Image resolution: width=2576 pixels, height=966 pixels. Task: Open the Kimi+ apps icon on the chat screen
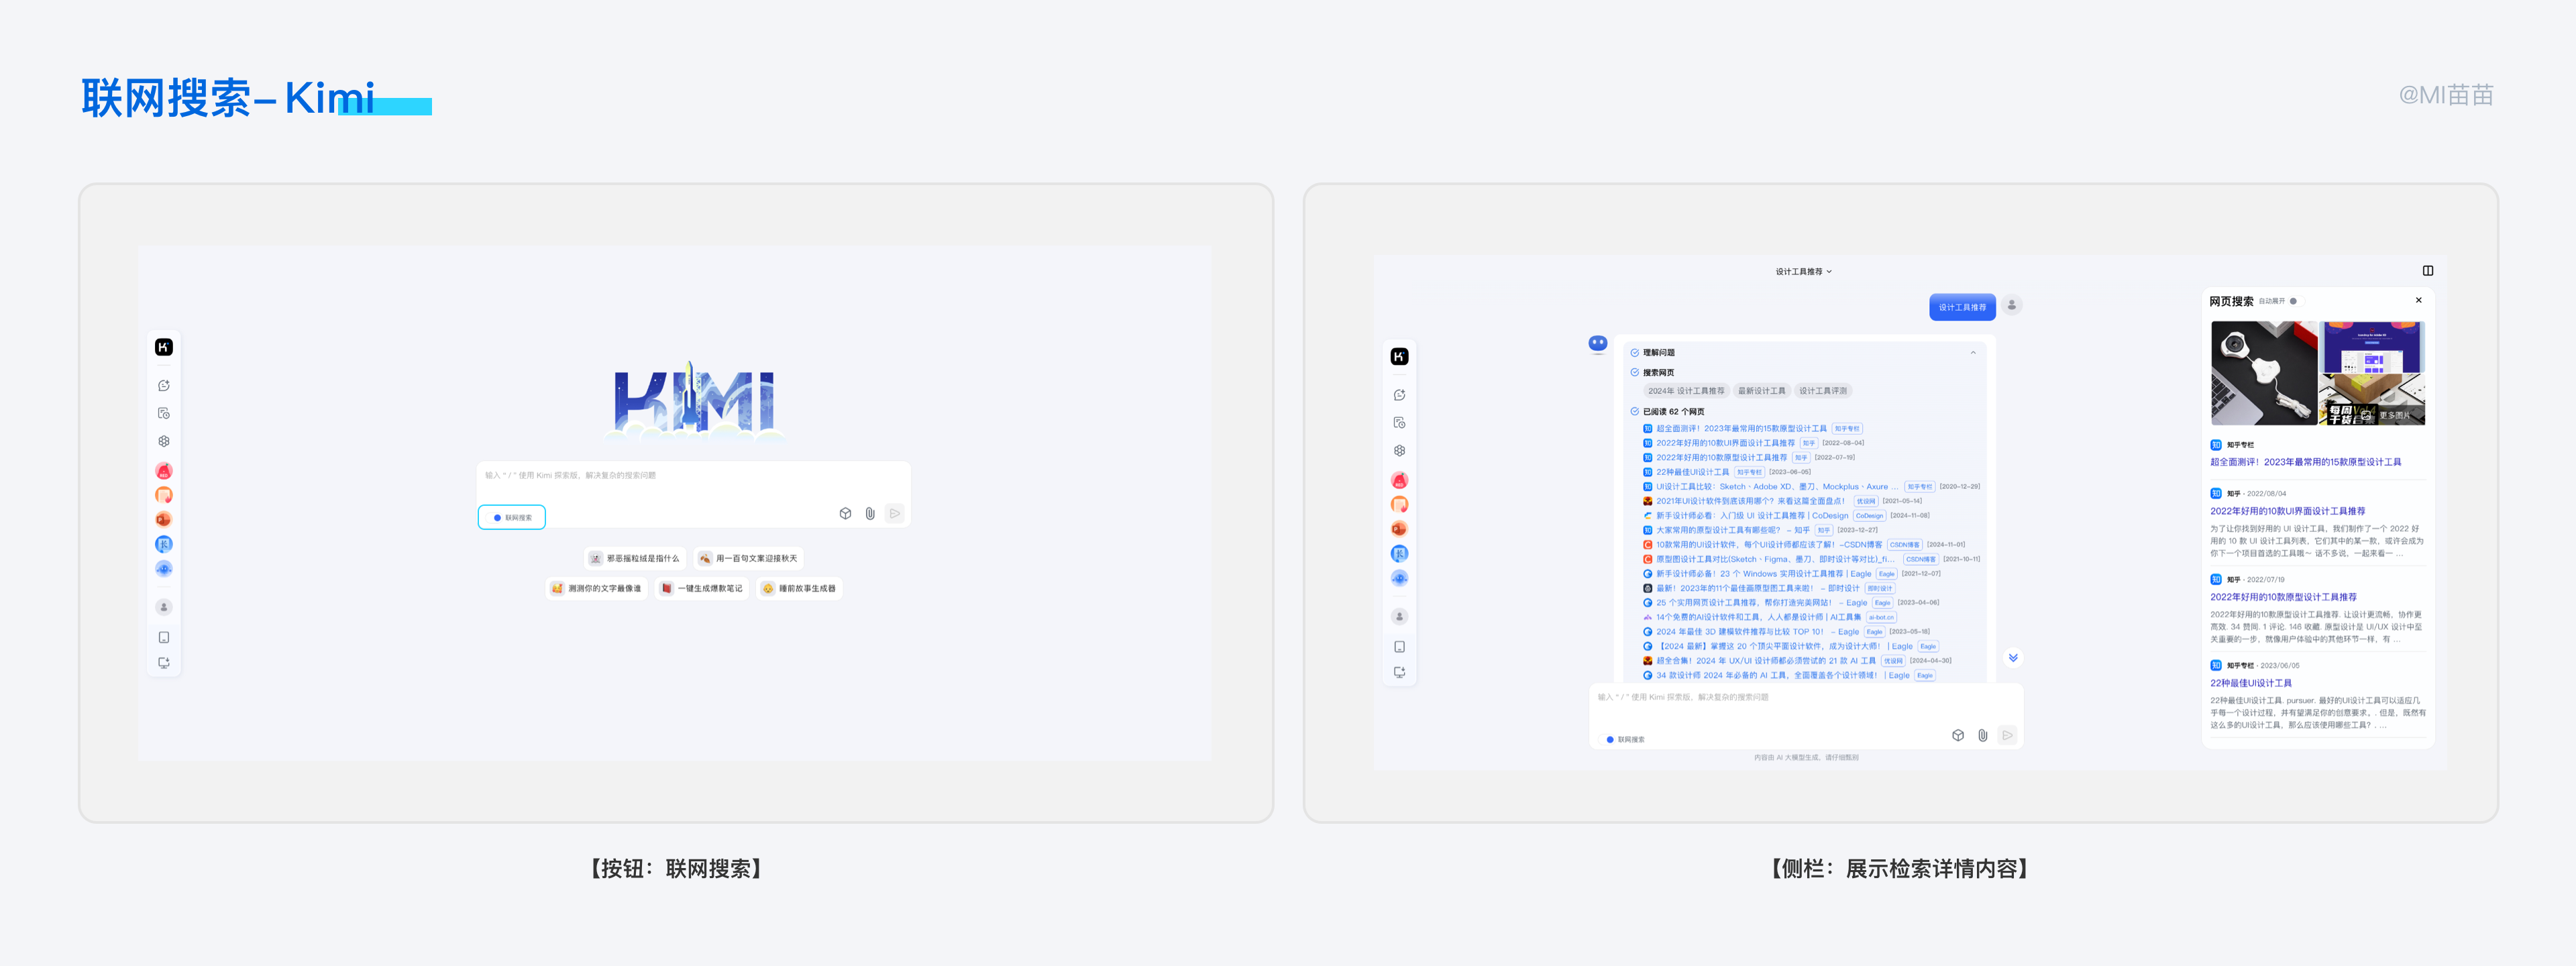(1399, 451)
